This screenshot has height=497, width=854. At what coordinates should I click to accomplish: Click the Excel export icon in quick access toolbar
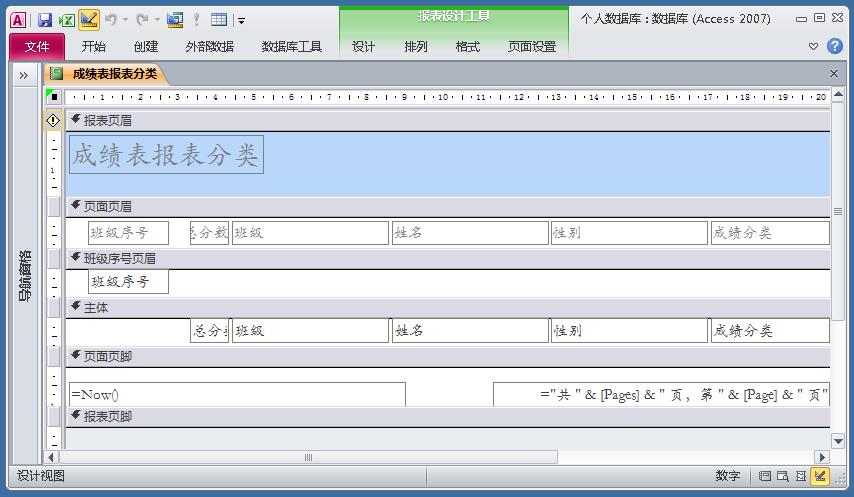click(66, 20)
